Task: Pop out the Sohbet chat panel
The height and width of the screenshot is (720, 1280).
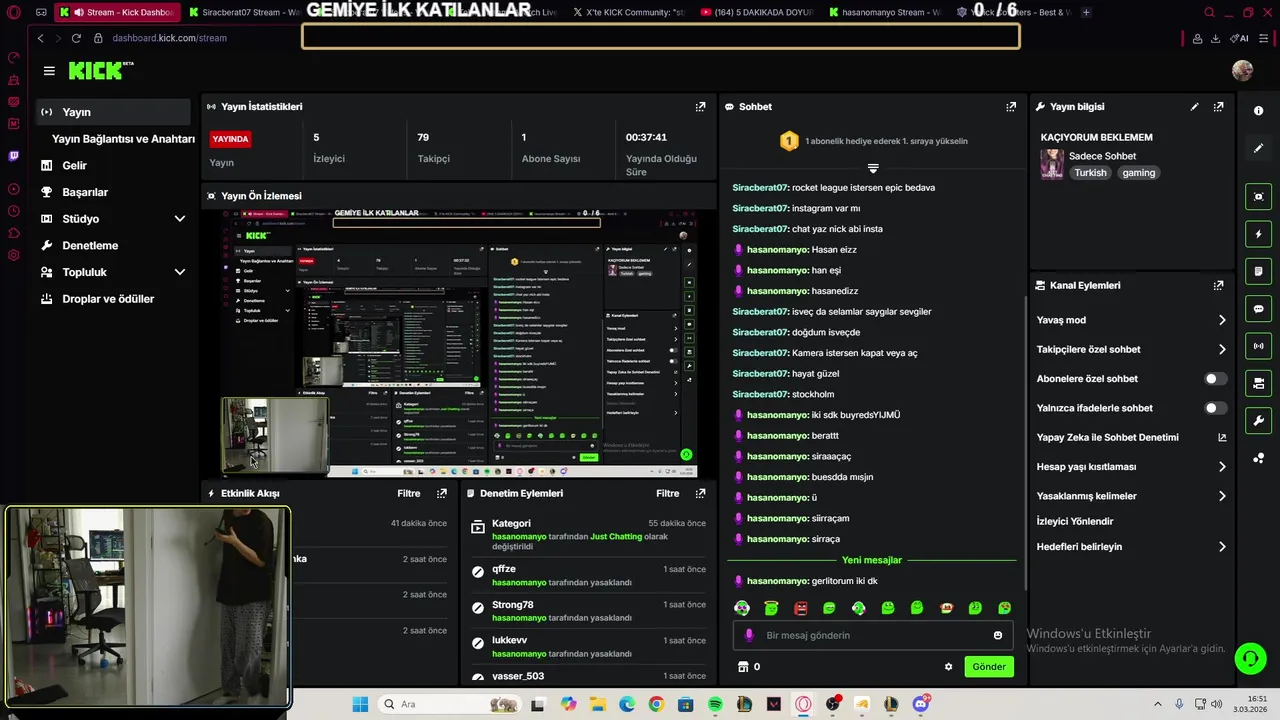Action: click(x=1011, y=106)
